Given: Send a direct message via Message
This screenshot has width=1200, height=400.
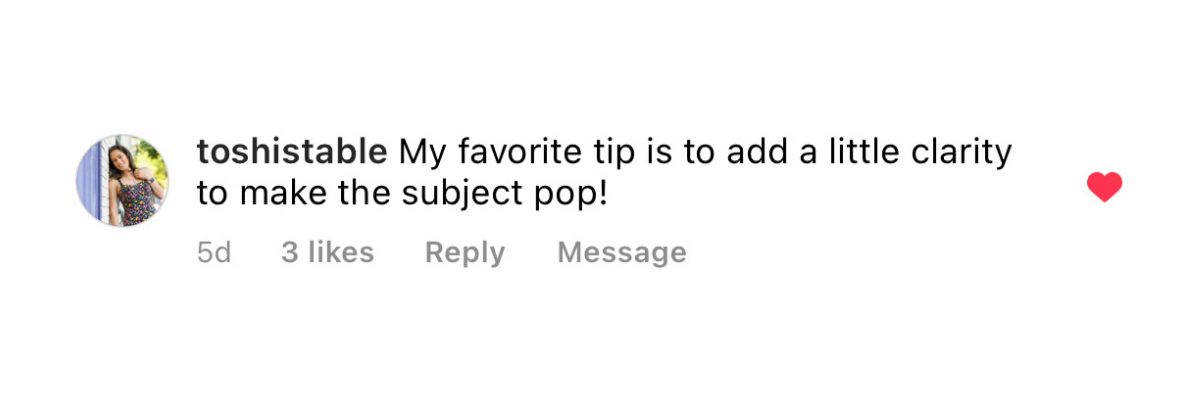Looking at the screenshot, I should [x=622, y=253].
